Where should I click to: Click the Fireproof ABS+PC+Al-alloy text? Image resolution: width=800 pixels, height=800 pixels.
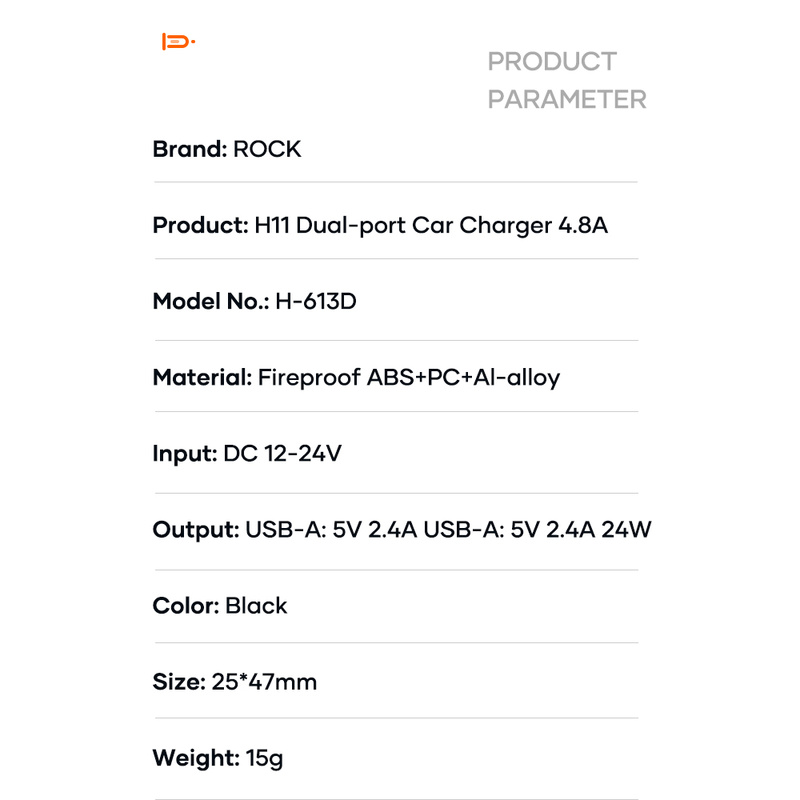408,377
